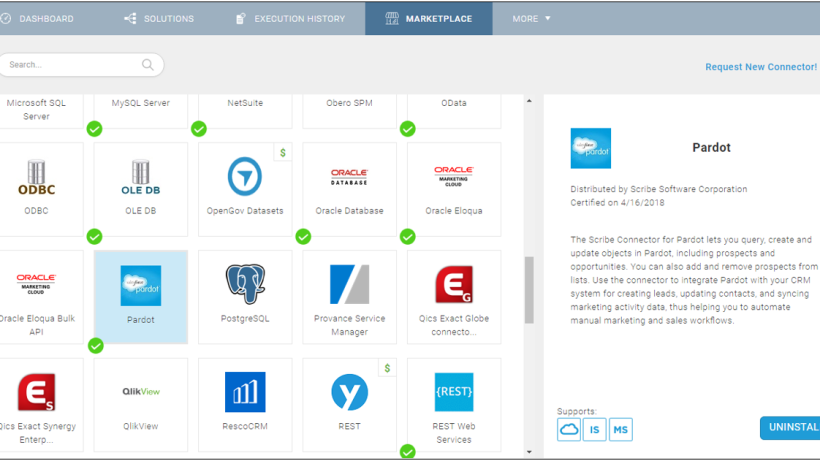Click the Distributed by Scribe Software Corporation text
The height and width of the screenshot is (461, 820).
[x=658, y=189]
